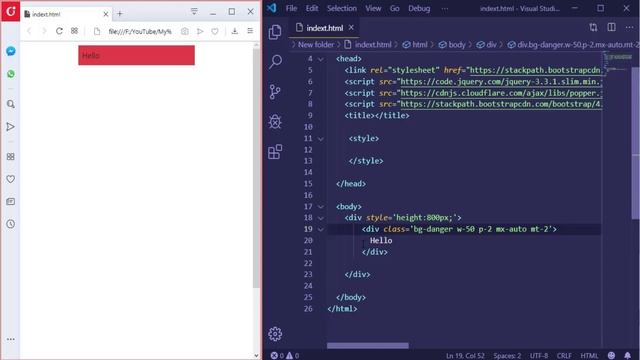Click the New folder breadcrumb

pyautogui.click(x=316, y=44)
